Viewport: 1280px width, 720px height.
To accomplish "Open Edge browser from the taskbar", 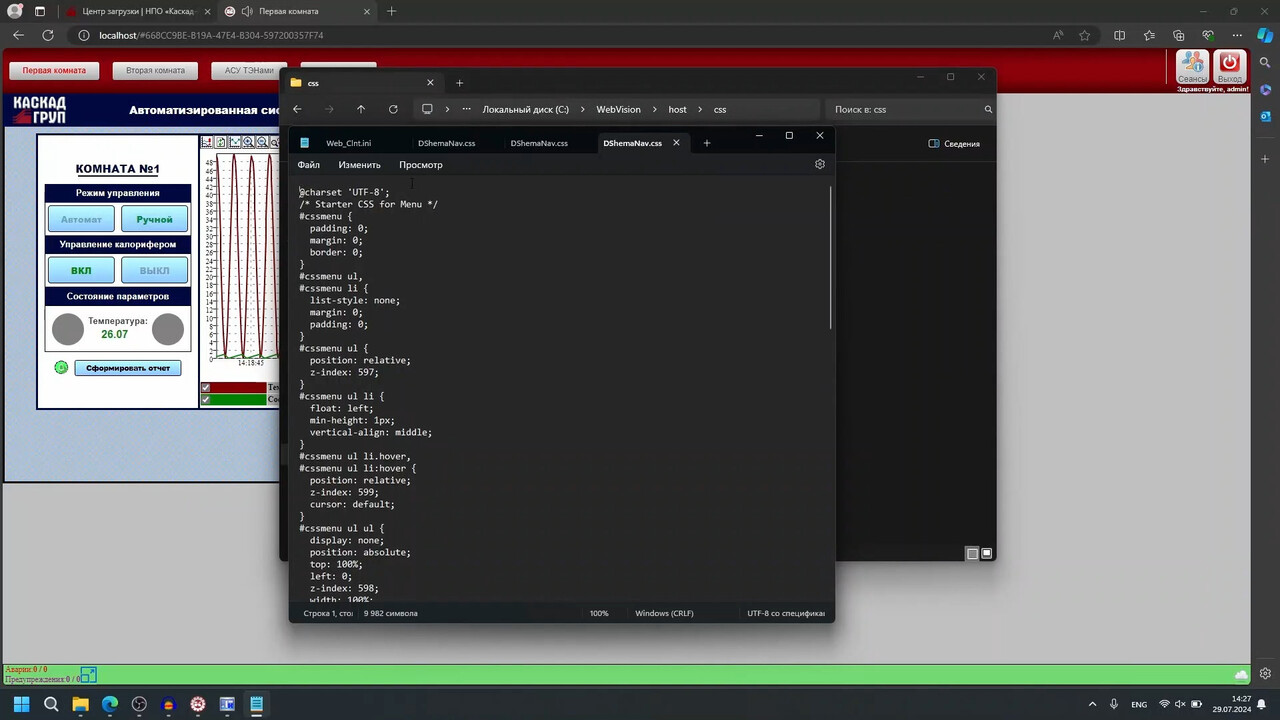I will click(110, 704).
